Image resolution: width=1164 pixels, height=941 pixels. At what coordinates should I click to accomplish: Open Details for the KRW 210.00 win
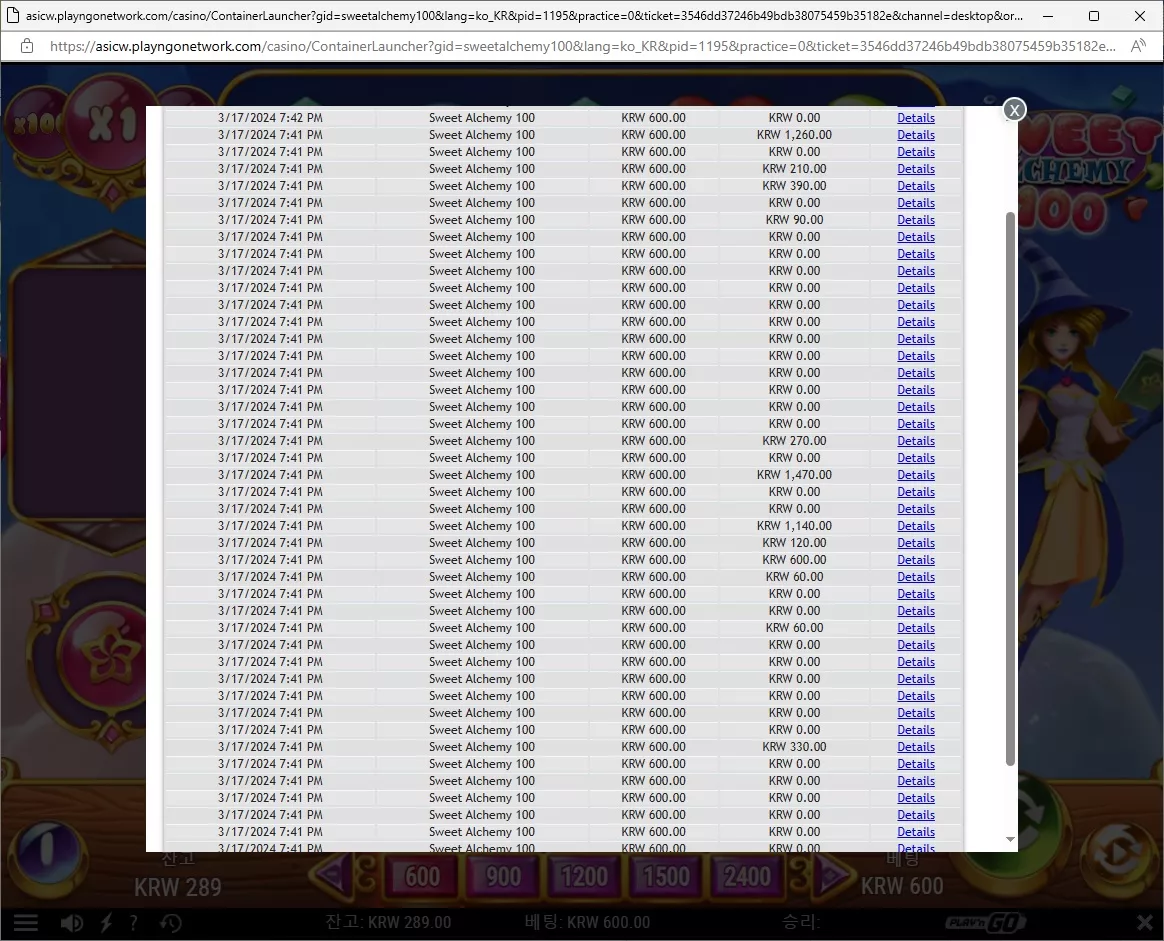click(915, 169)
